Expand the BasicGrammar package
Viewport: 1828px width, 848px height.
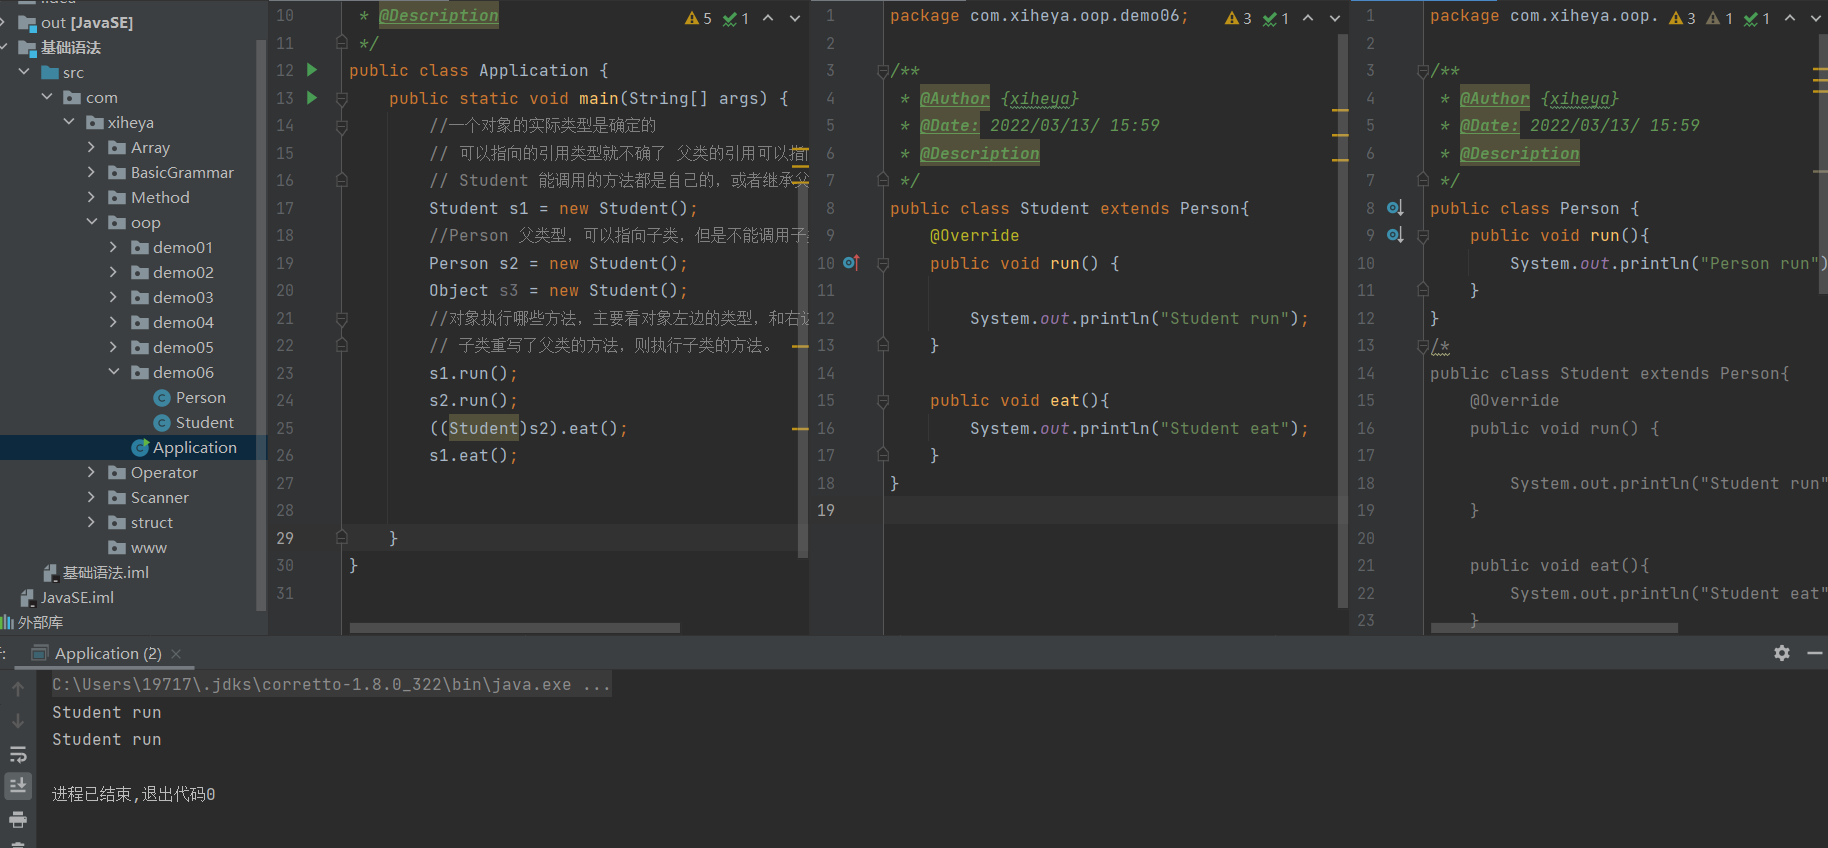[92, 172]
